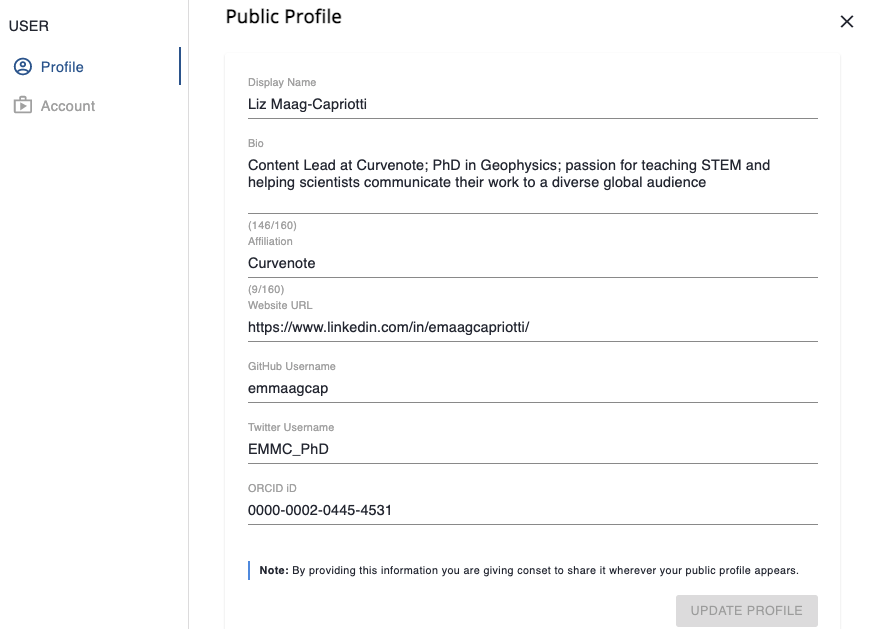
Task: Focus the GitHub Username field
Action: click(x=532, y=388)
